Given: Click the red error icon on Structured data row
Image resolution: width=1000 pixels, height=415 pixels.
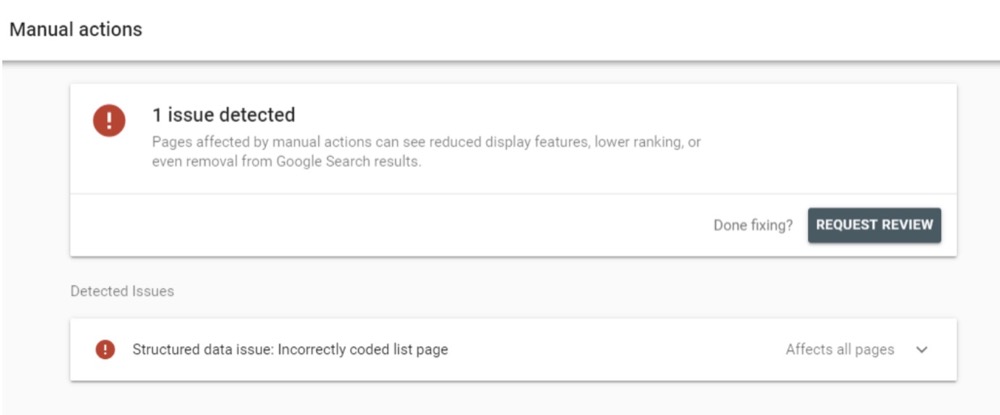Looking at the screenshot, I should point(105,349).
